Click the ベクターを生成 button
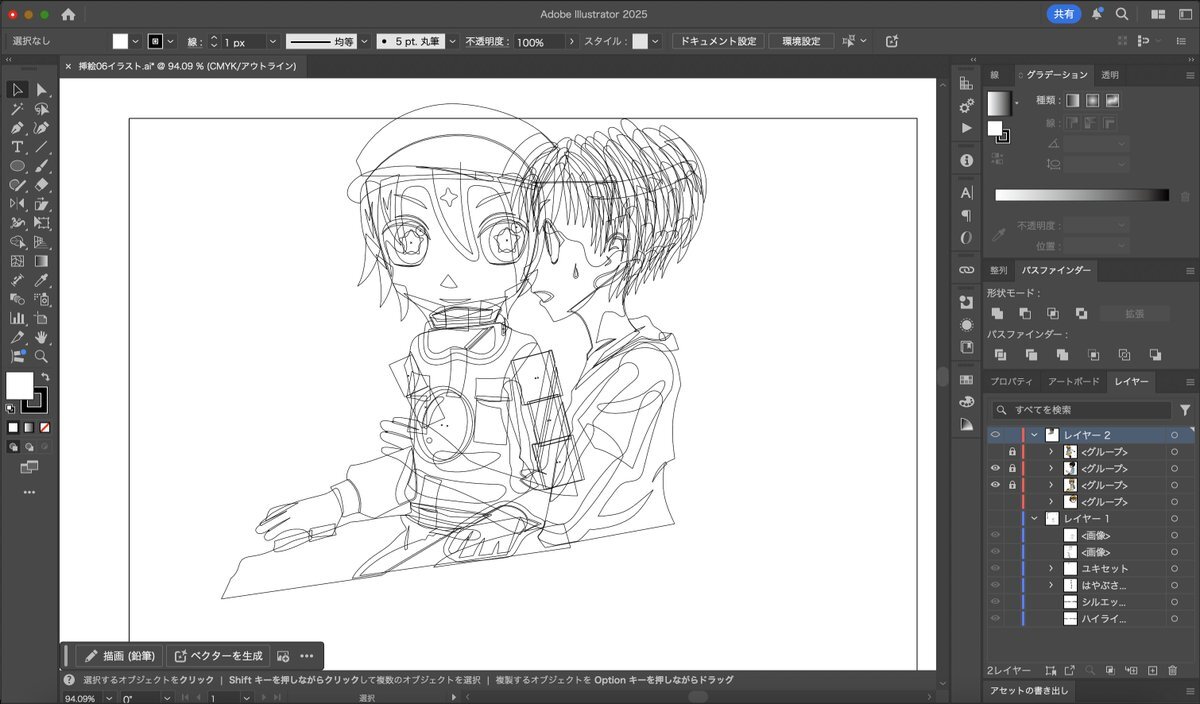The height and width of the screenshot is (704, 1200). pos(218,656)
